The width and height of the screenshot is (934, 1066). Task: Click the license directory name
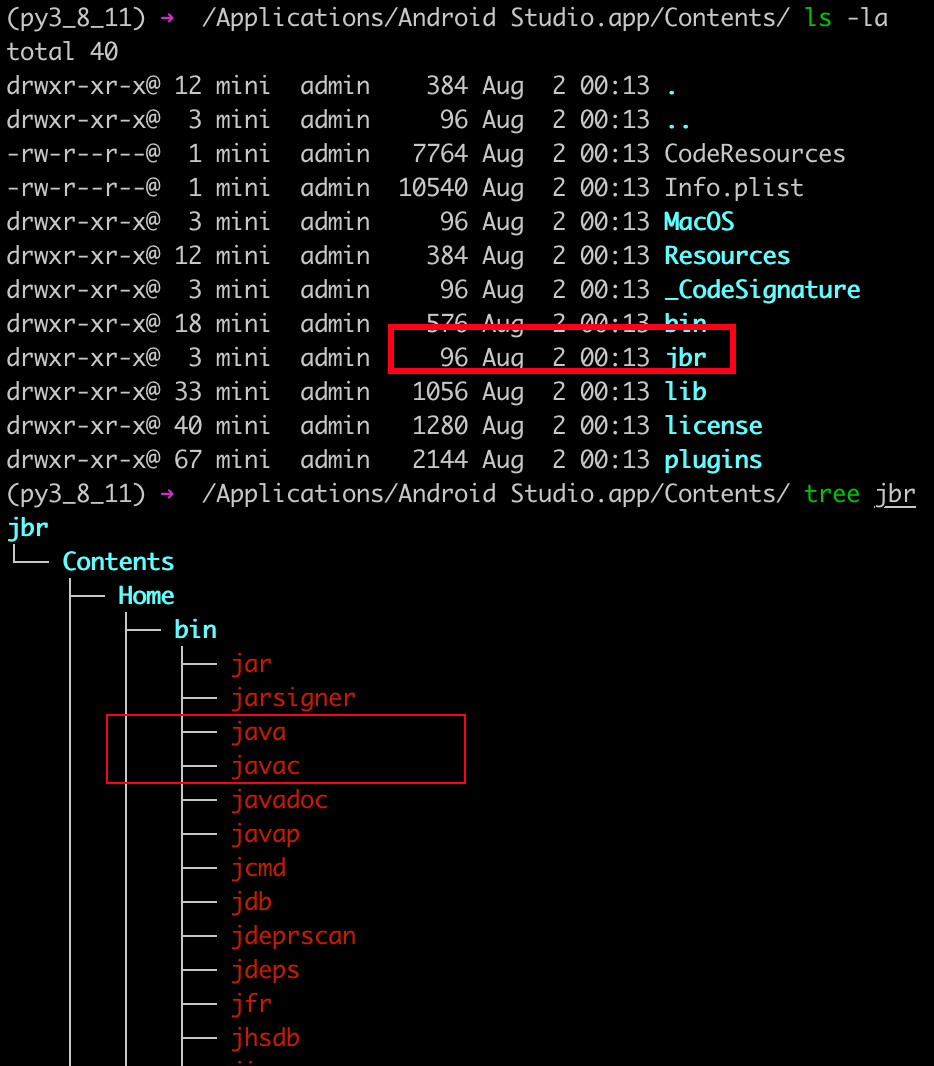(x=713, y=426)
